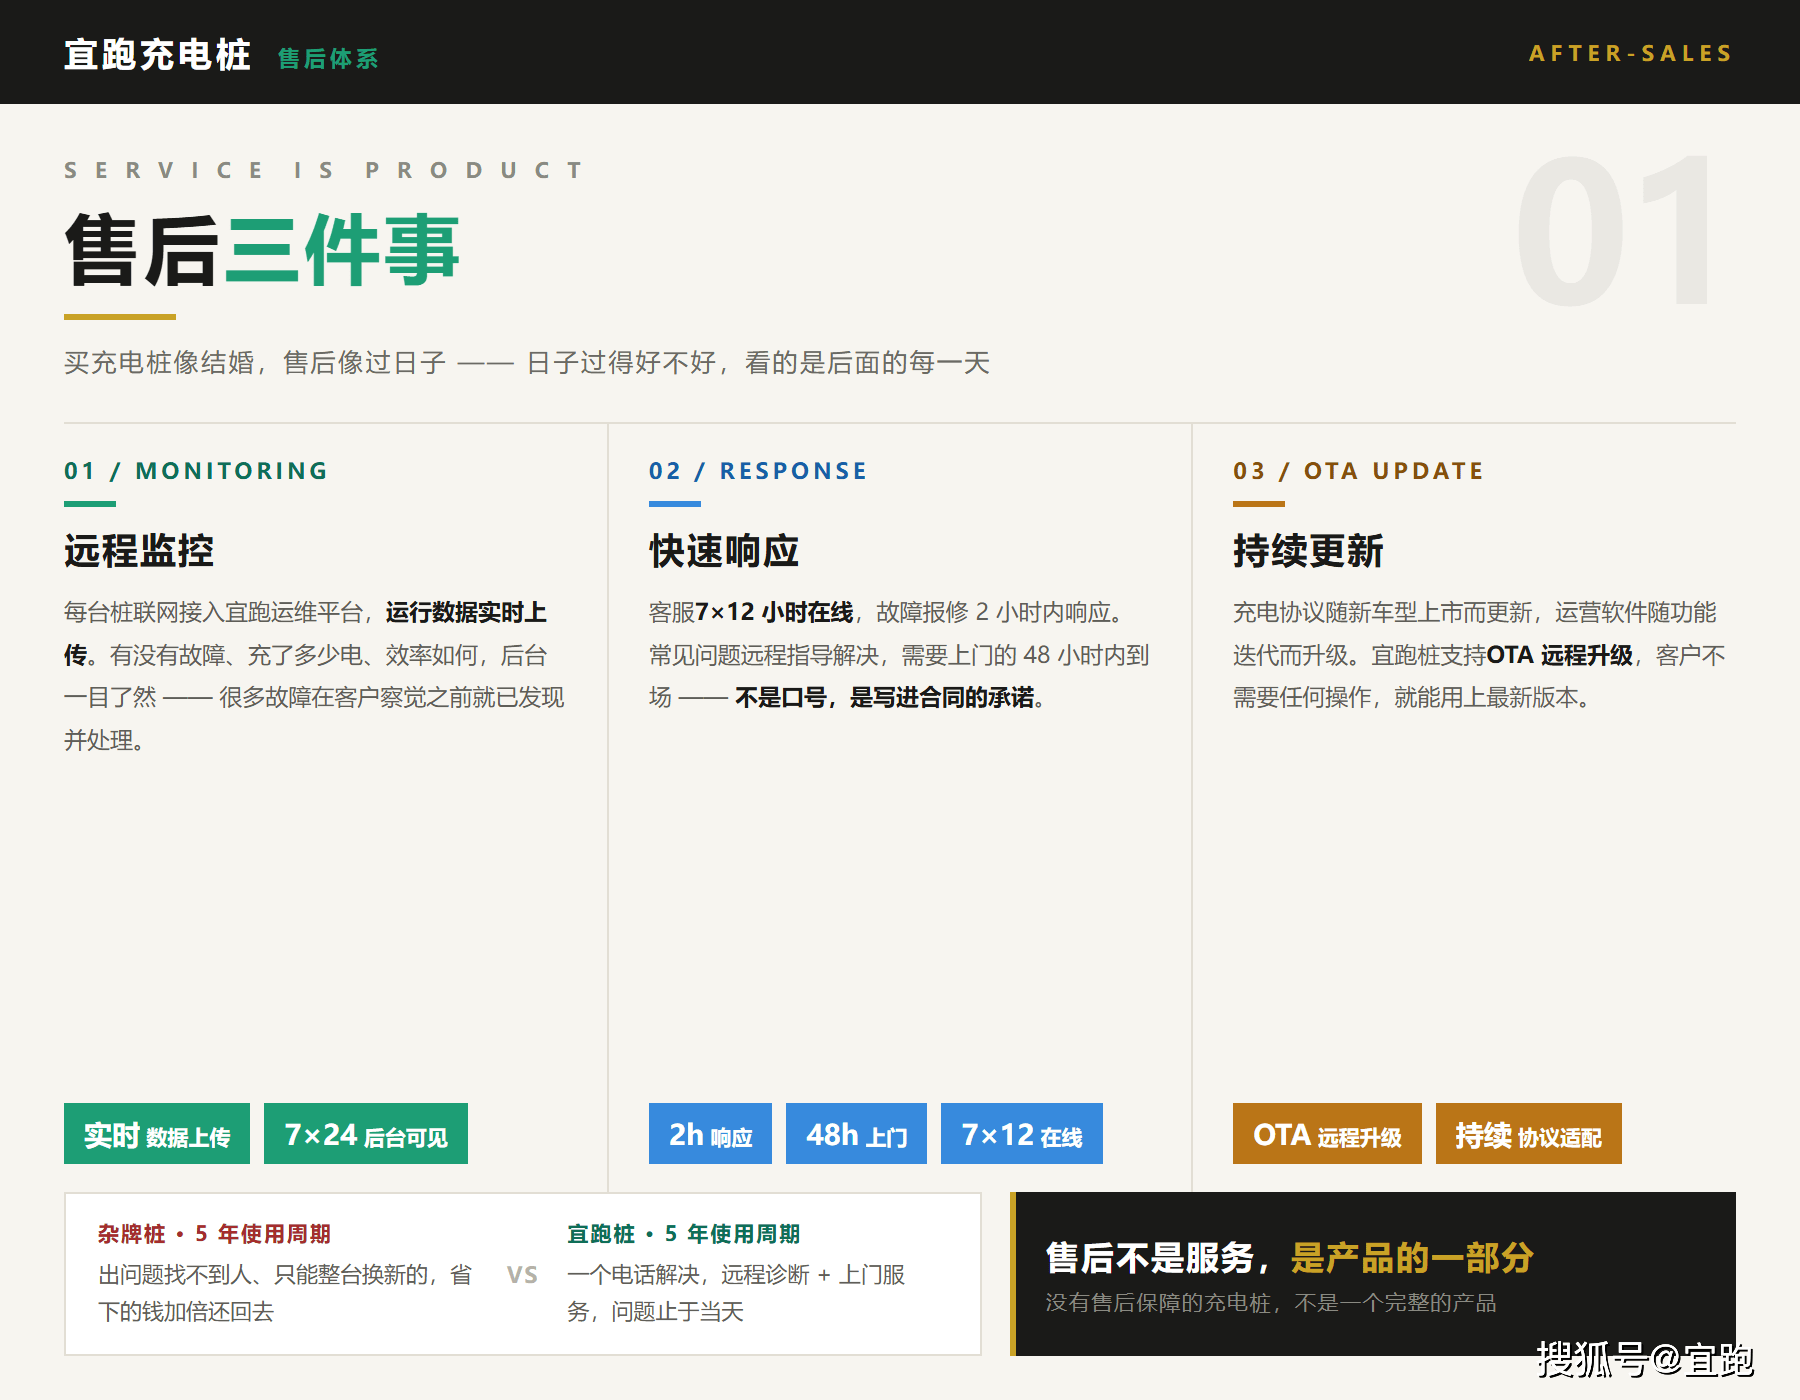Viewport: 1800px width, 1400px height.
Task: Click the 持续更新 heading
Action: pyautogui.click(x=1308, y=551)
